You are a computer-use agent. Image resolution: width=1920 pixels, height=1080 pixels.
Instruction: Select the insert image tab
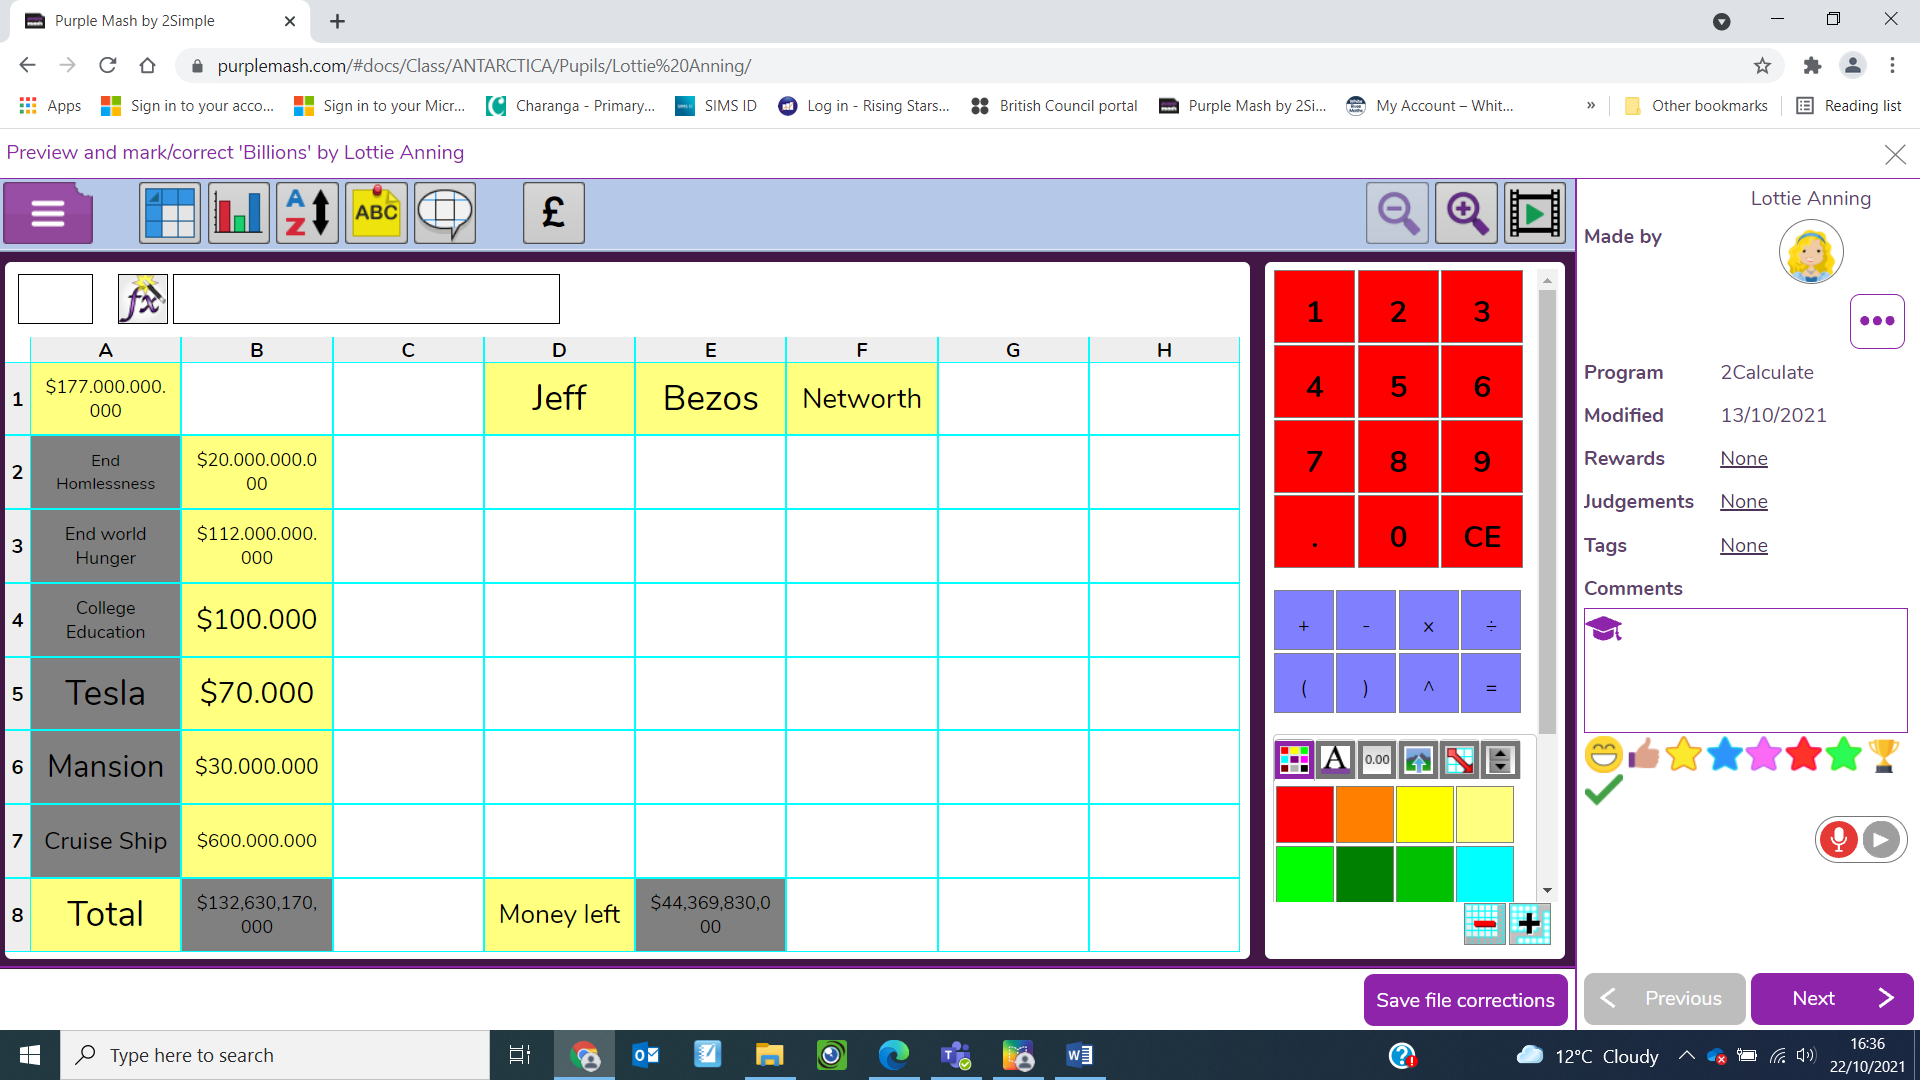(x=1418, y=760)
